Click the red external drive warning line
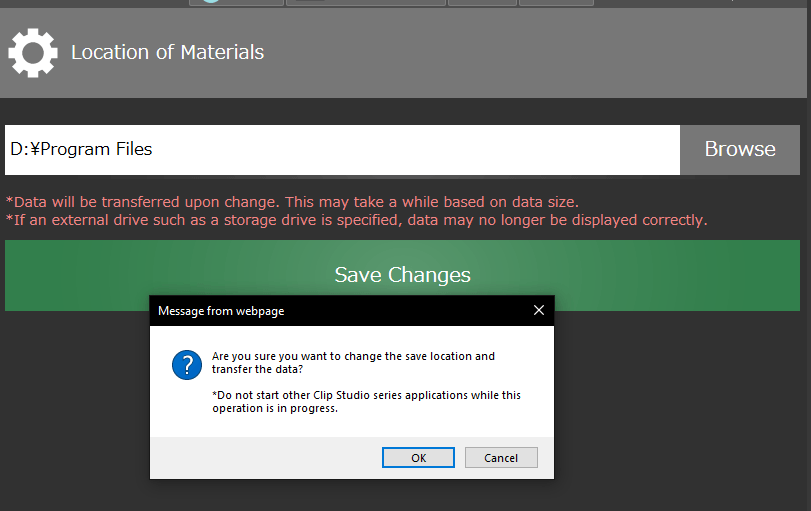The width and height of the screenshot is (811, 511). (356, 220)
